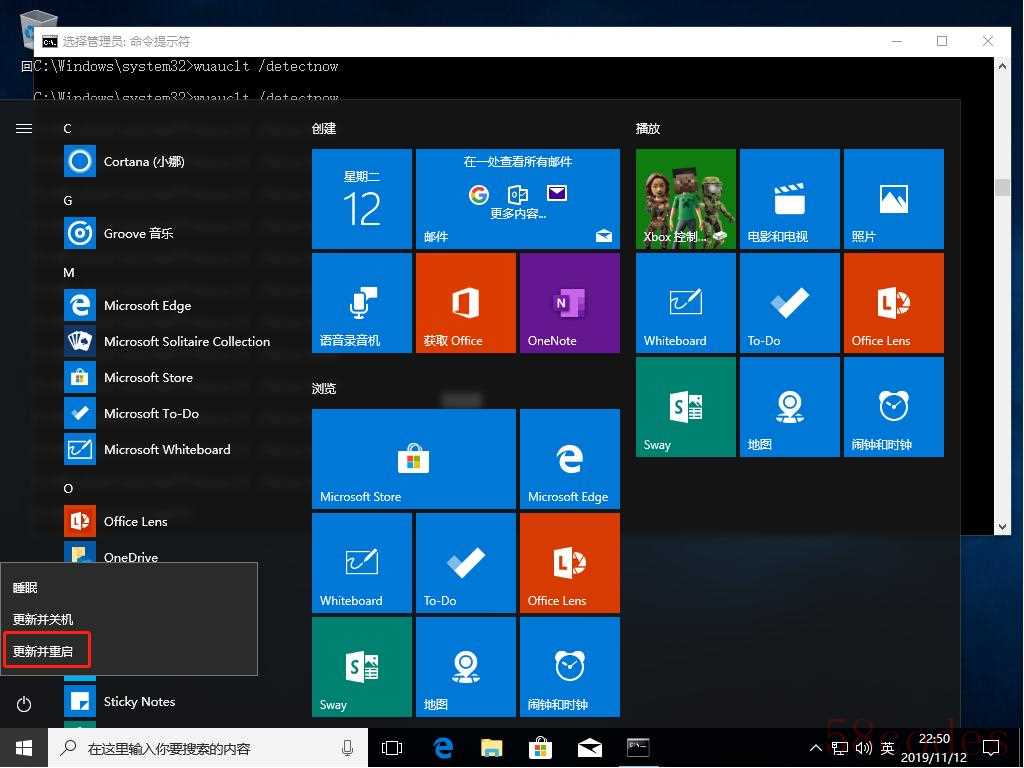Click the letter C app list header
This screenshot has width=1024, height=768.
[x=67, y=129]
